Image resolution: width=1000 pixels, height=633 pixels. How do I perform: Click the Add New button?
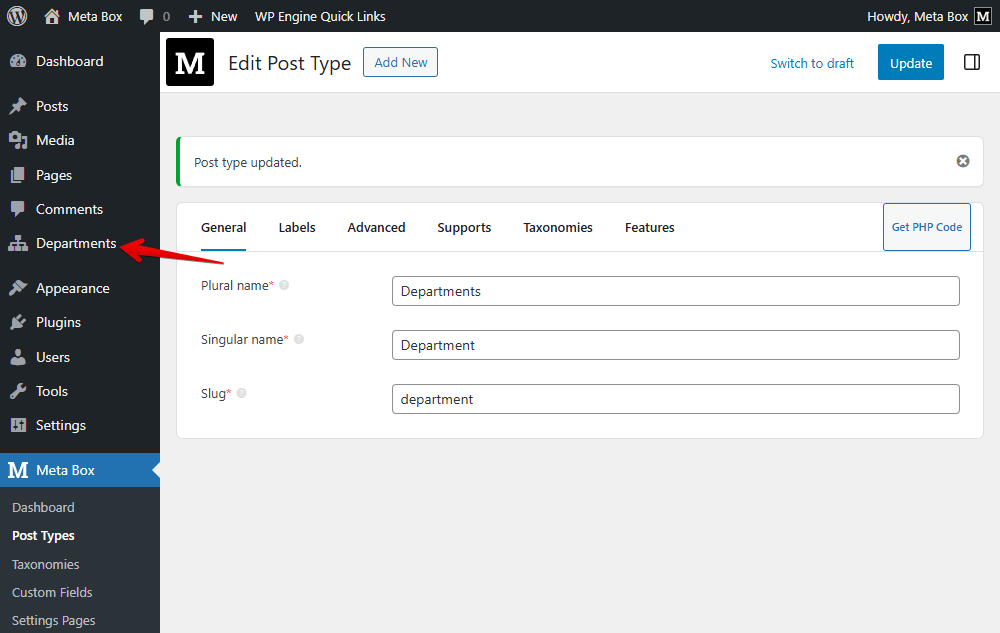click(400, 62)
